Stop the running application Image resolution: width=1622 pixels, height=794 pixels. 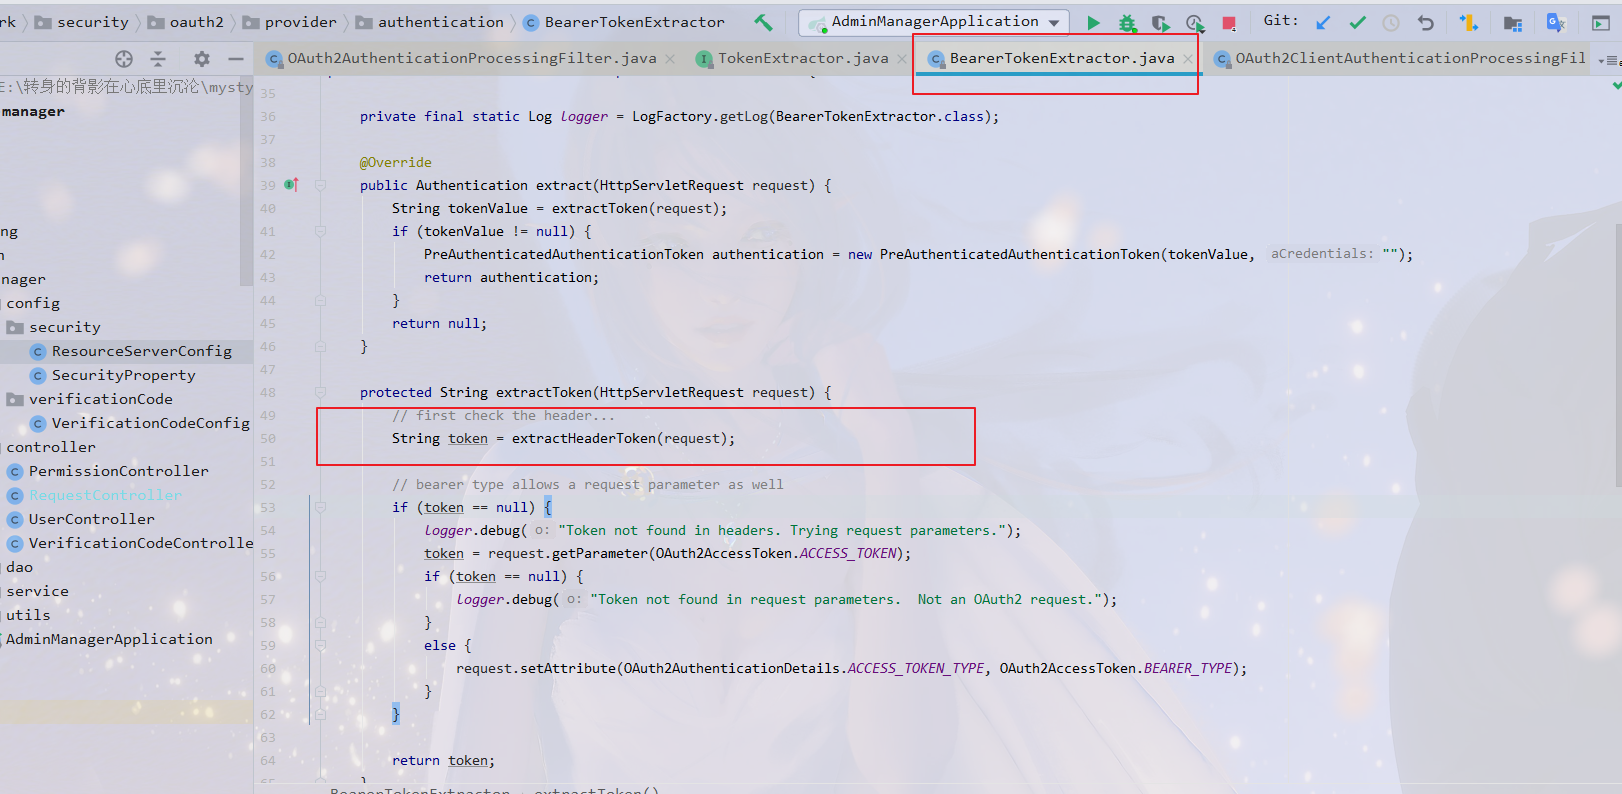click(x=1229, y=22)
